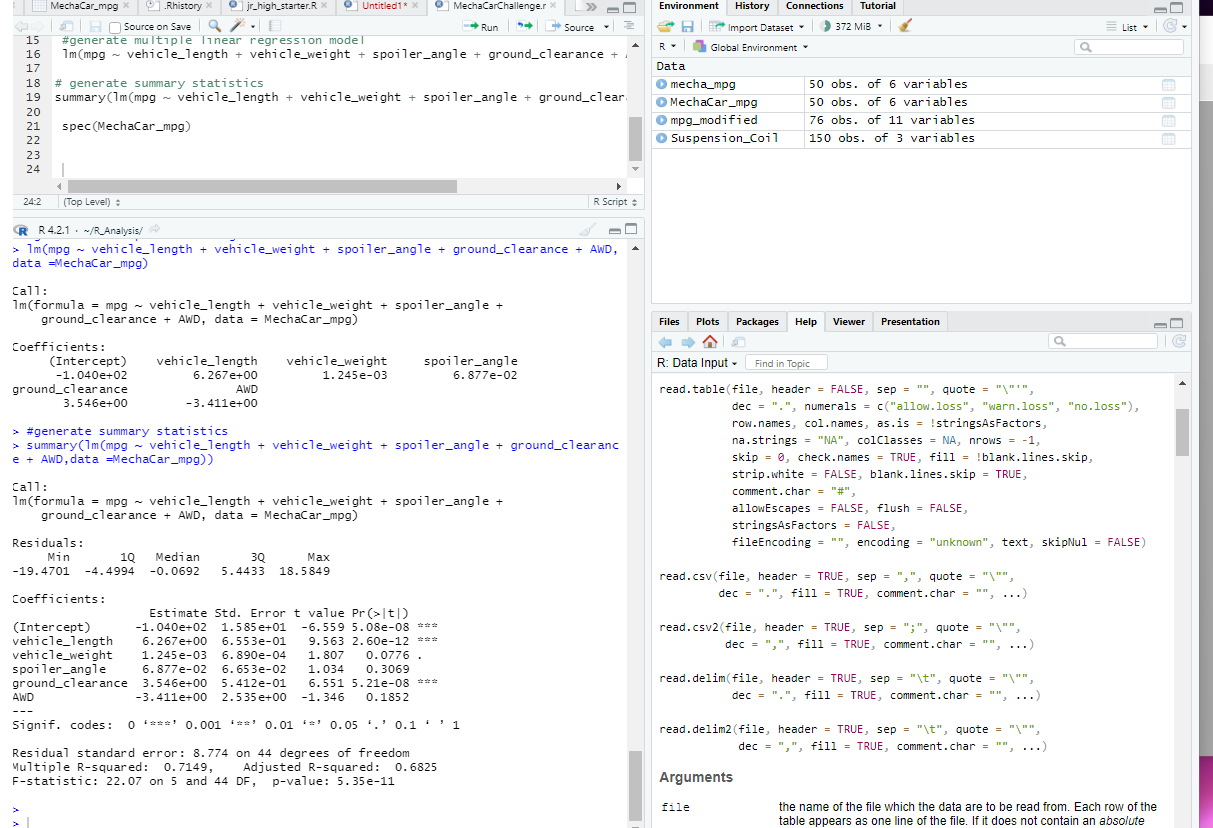This screenshot has height=828, width=1213.
Task: Go to Help home with the house icon
Action: point(710,341)
